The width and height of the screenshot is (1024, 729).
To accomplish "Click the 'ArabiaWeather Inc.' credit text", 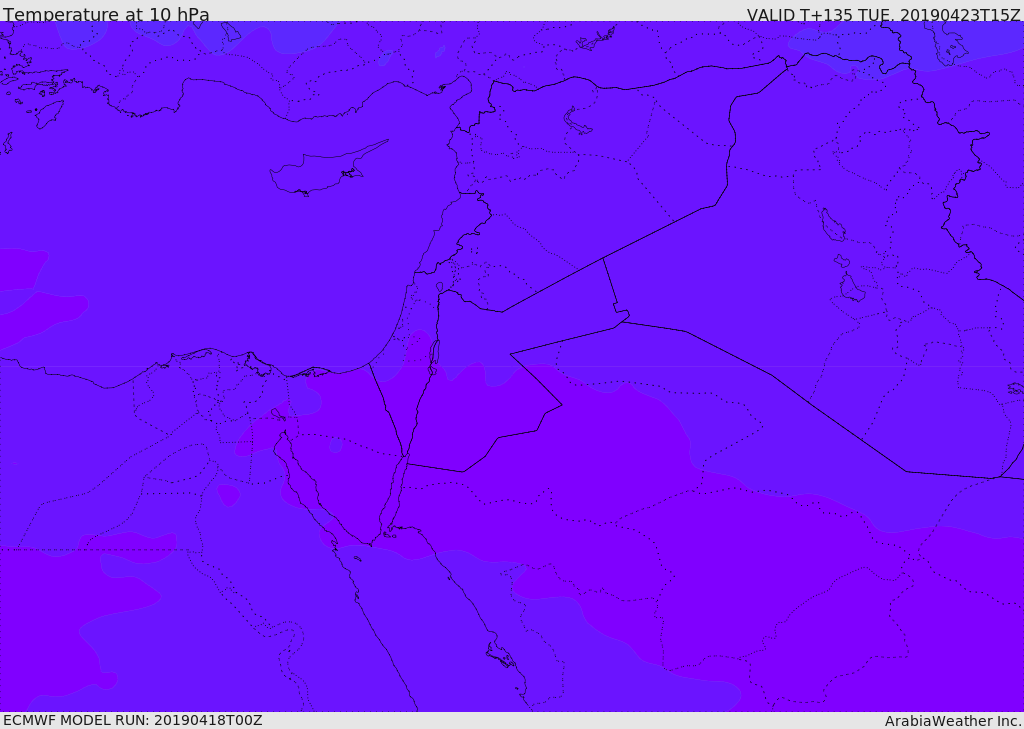I will pyautogui.click(x=953, y=721).
